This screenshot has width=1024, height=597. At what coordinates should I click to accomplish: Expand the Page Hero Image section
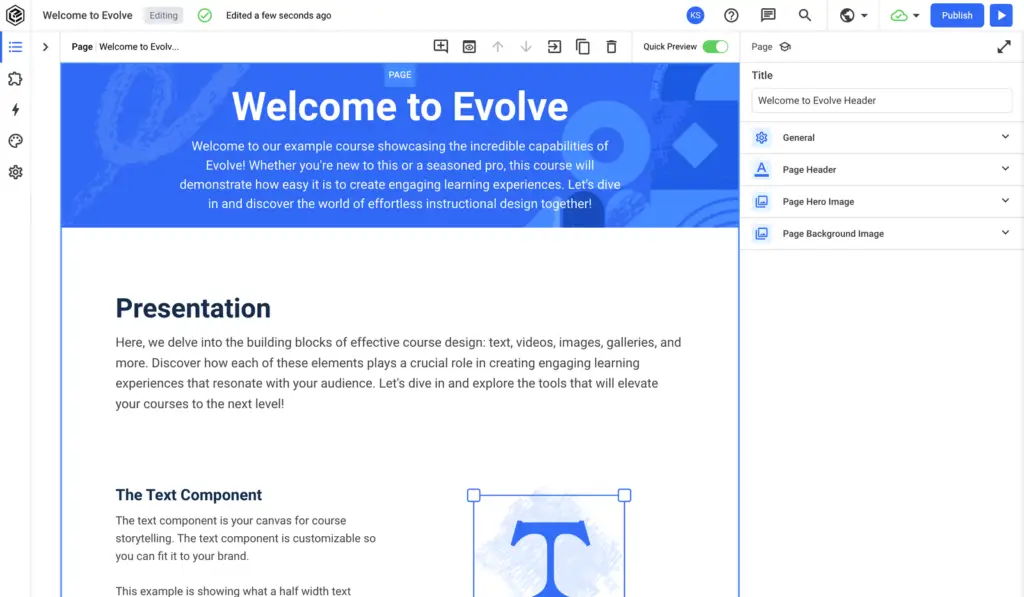(880, 201)
